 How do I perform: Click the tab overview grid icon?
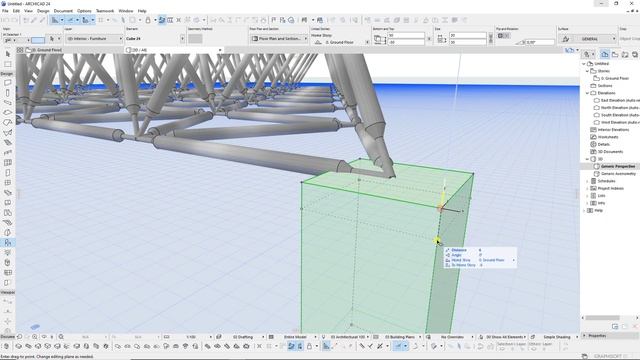[20, 50]
